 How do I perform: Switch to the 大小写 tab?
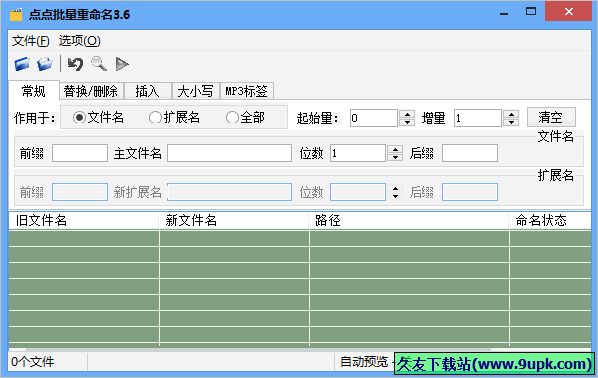tap(195, 91)
